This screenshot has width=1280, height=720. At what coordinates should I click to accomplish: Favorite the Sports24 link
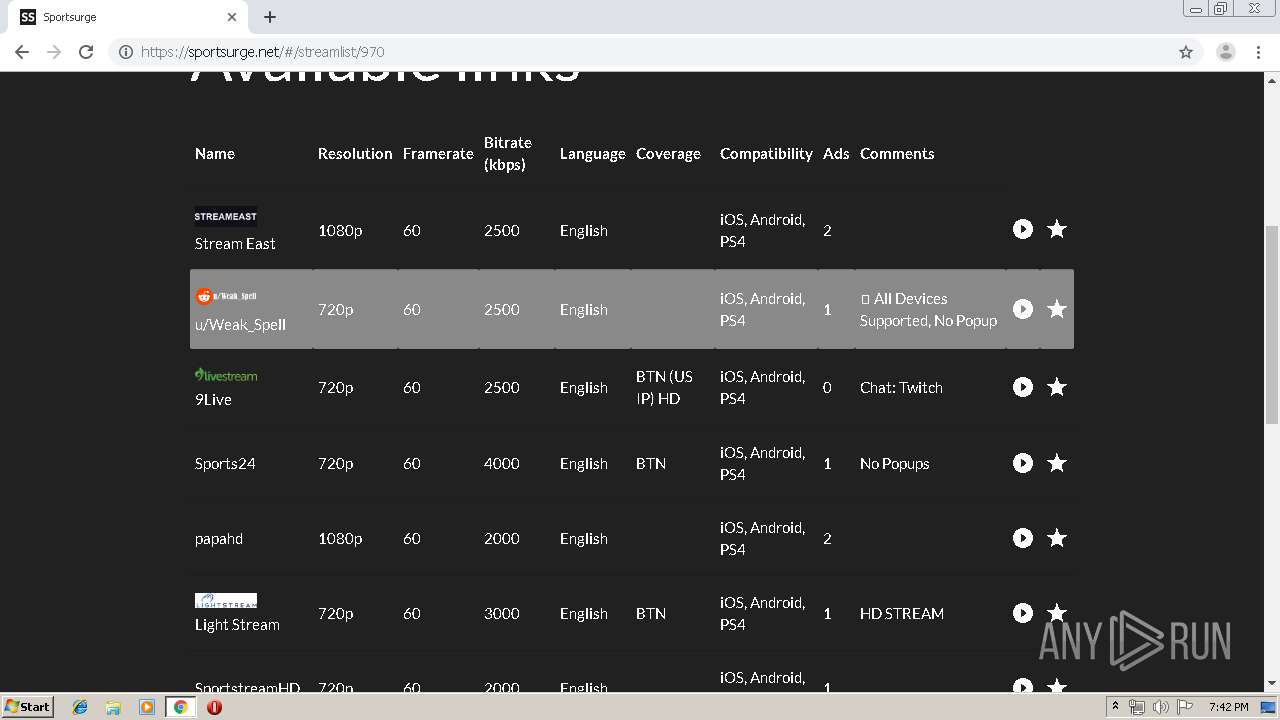click(1057, 463)
